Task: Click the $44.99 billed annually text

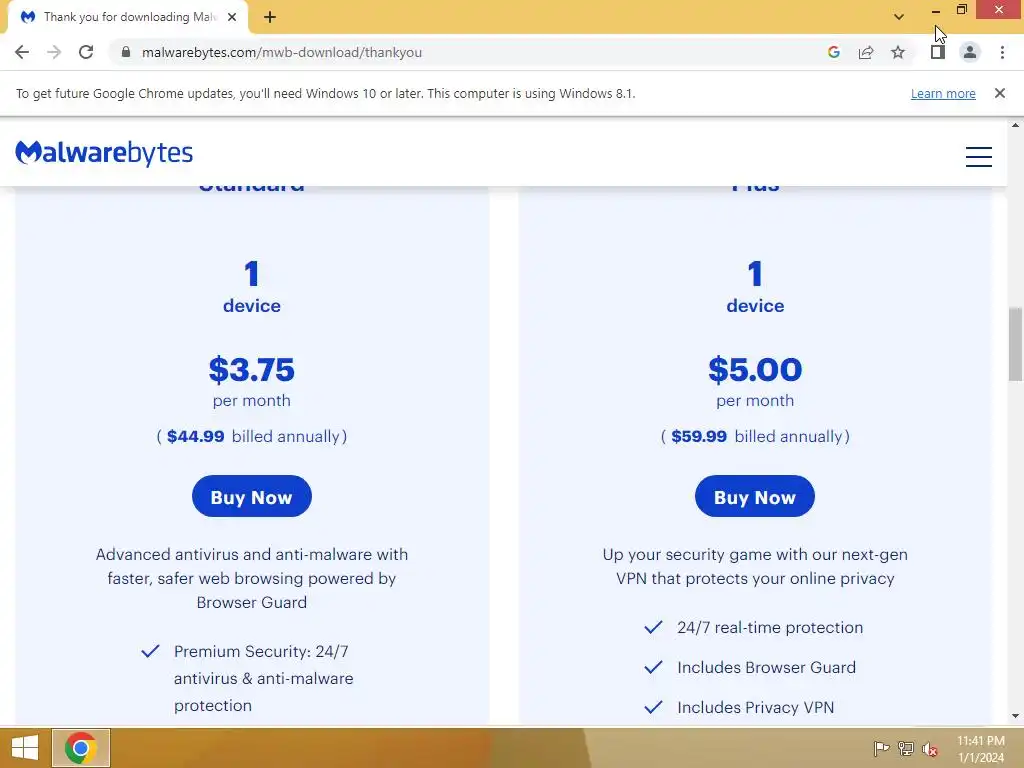Action: click(x=251, y=436)
